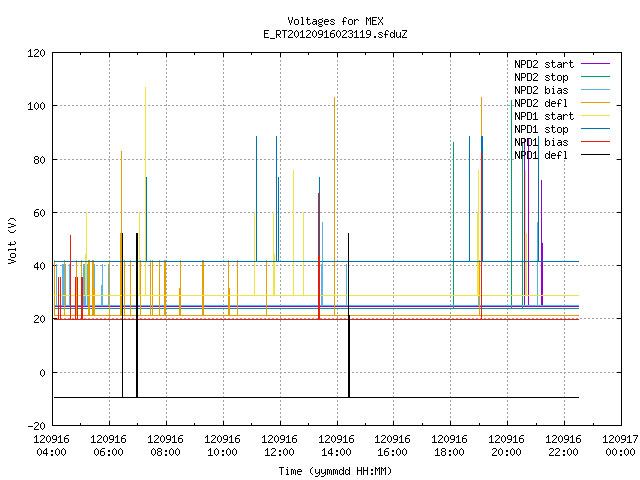The height and width of the screenshot is (480, 640).
Task: Select the 'NPD1 stop' legend label
Action: [541, 129]
